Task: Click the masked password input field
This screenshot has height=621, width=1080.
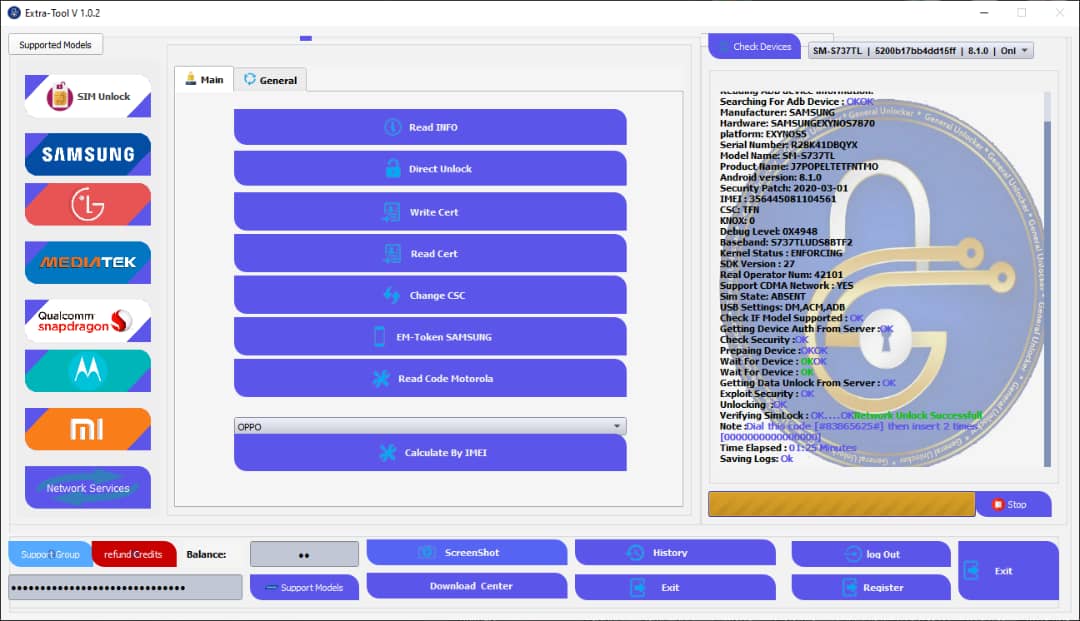Action: [125, 587]
